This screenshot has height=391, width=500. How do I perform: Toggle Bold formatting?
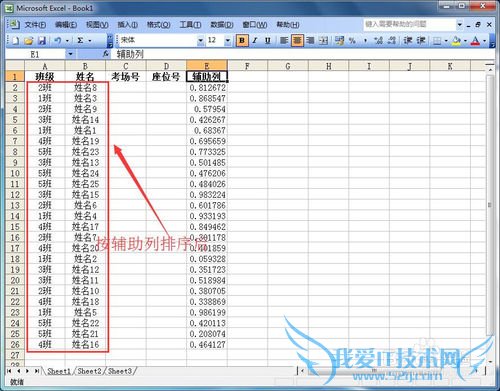click(242, 41)
